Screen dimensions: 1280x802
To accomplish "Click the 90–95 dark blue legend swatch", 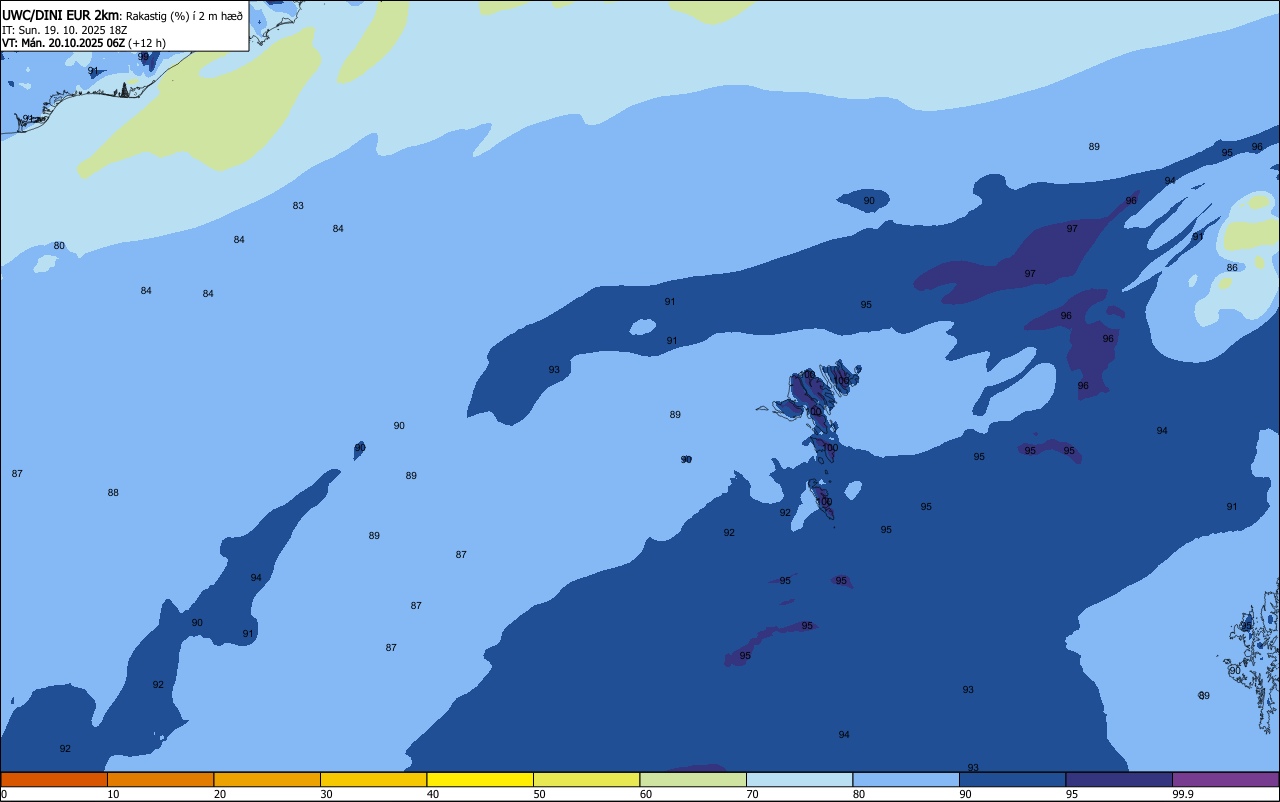I will coord(1012,779).
